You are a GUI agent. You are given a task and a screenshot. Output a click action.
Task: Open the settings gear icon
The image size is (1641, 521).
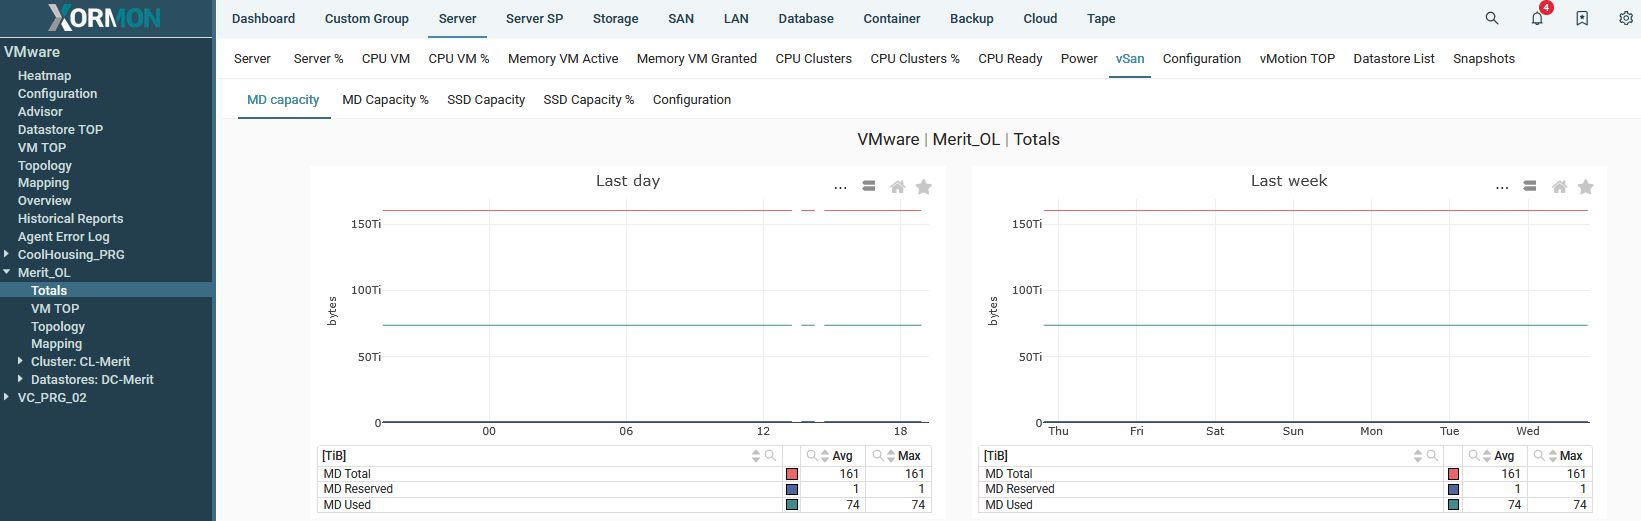[1626, 18]
